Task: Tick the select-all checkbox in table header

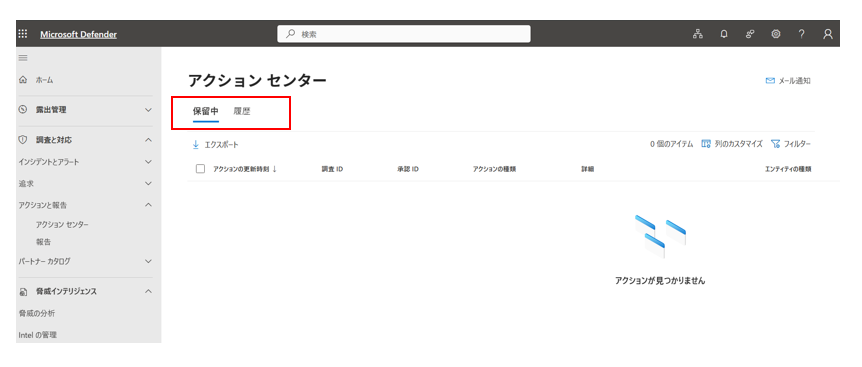Action: click(x=200, y=169)
